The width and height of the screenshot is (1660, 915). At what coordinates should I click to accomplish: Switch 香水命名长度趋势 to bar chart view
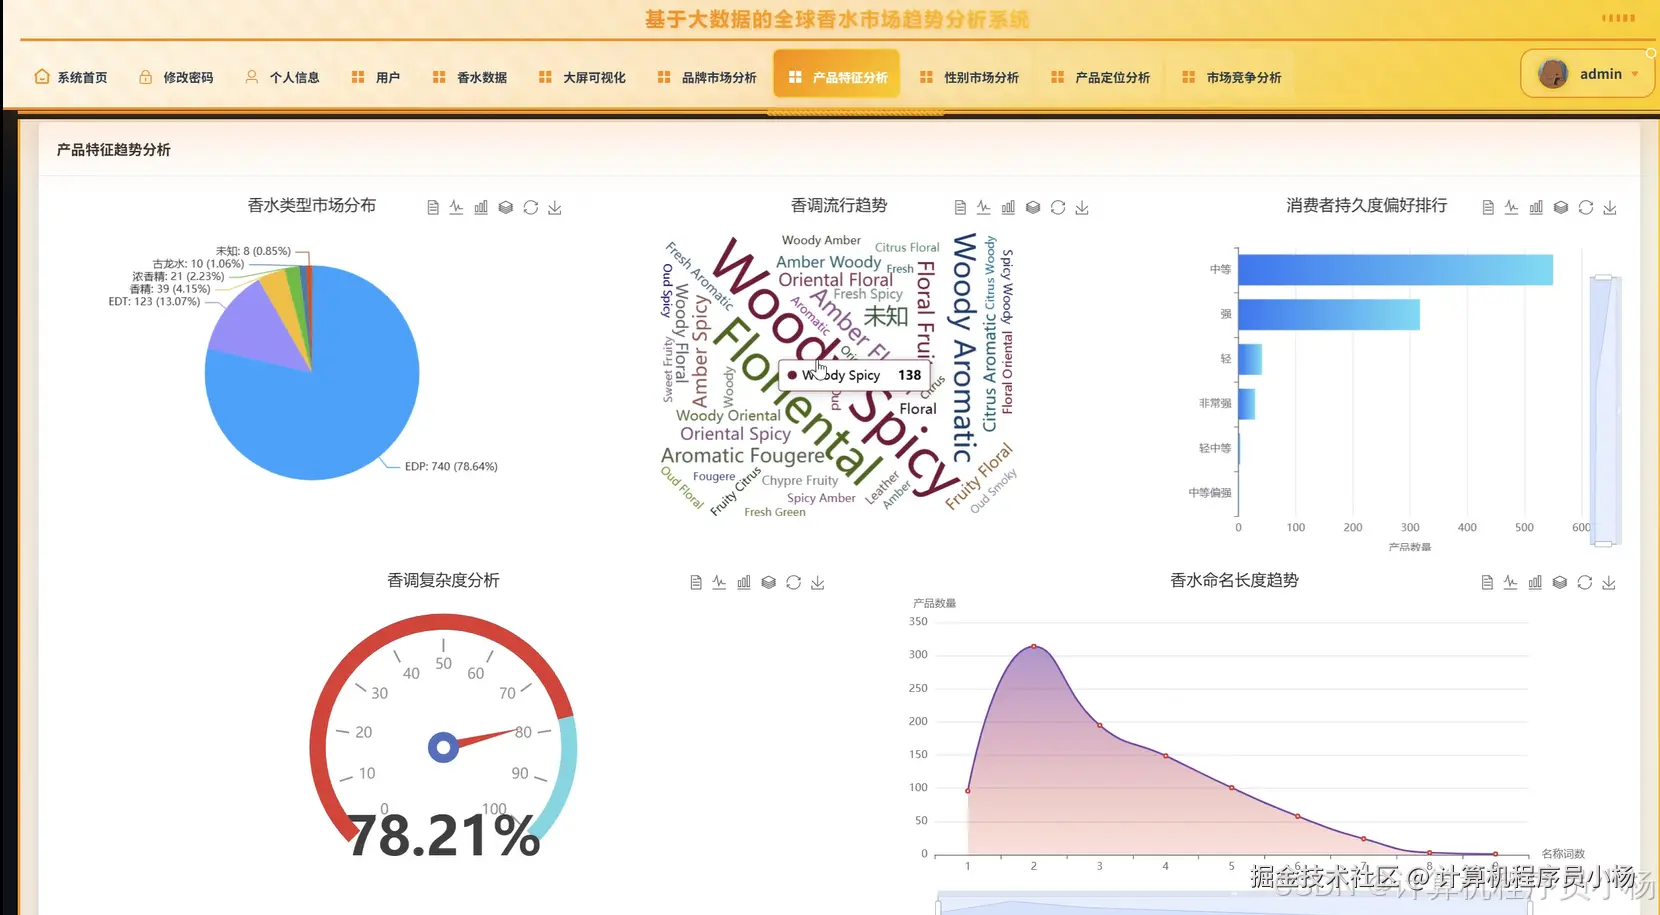pos(1535,582)
